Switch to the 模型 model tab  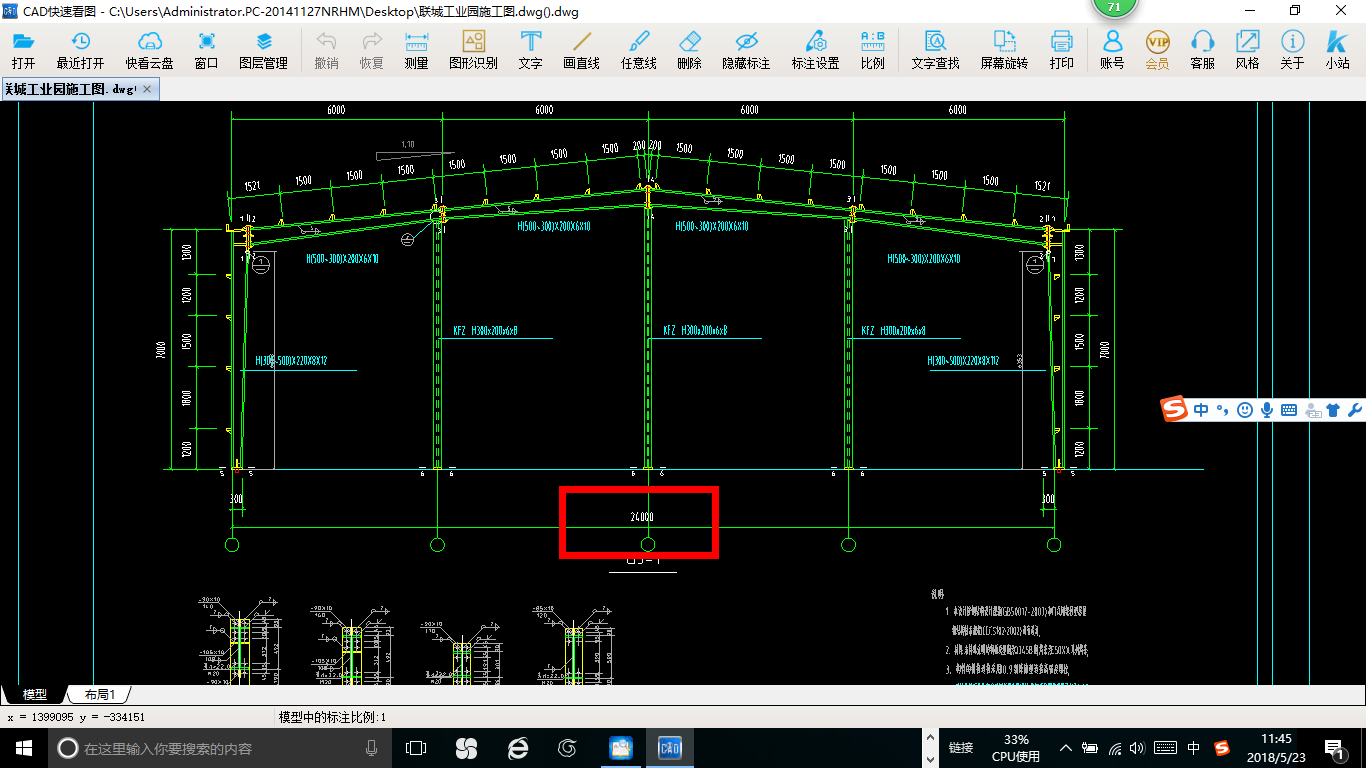pos(35,694)
